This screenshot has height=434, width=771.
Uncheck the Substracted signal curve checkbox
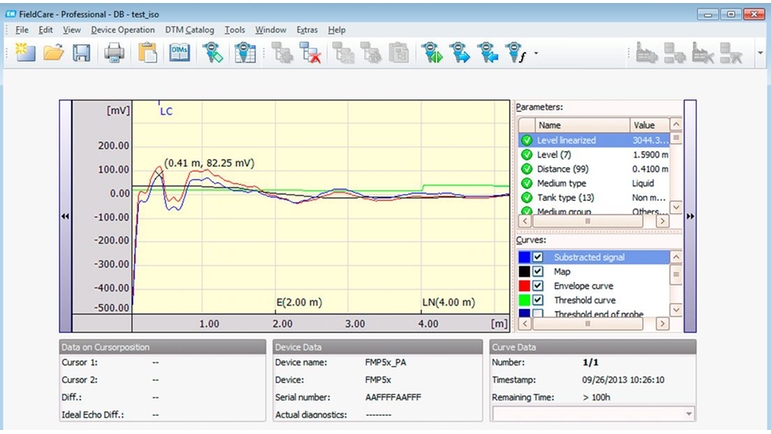pos(538,257)
